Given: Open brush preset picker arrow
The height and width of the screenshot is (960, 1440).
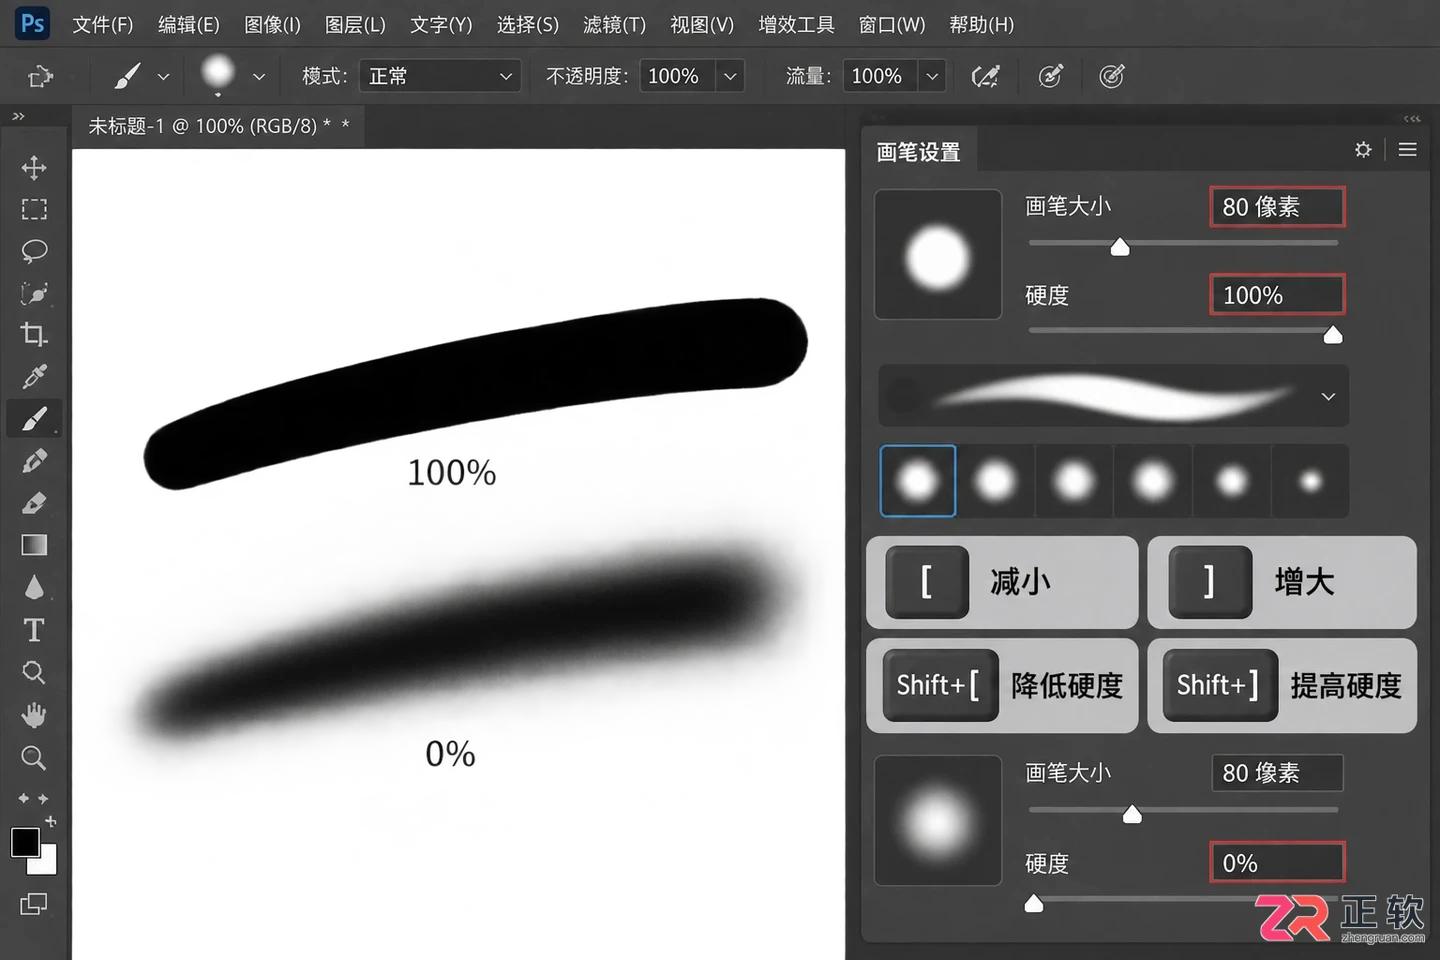Looking at the screenshot, I should tap(259, 76).
